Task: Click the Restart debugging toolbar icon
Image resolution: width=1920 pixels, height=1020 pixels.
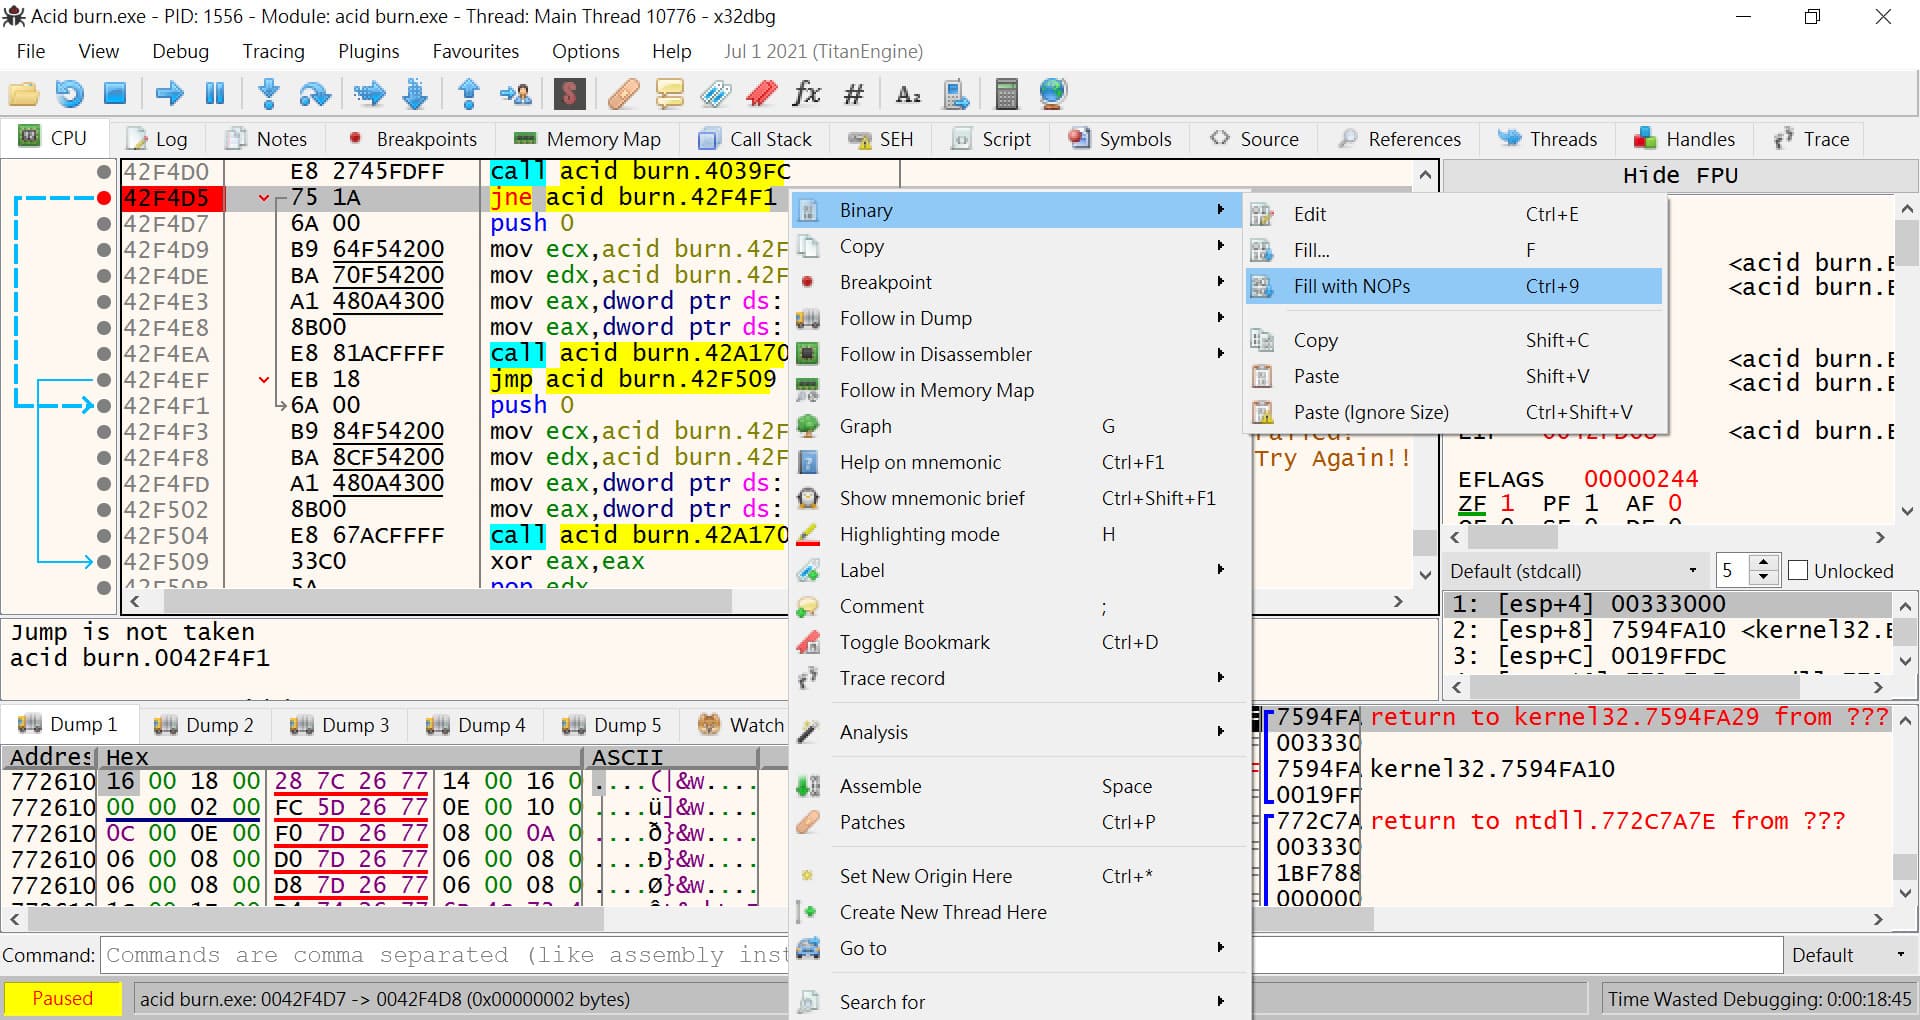Action: pyautogui.click(x=69, y=94)
